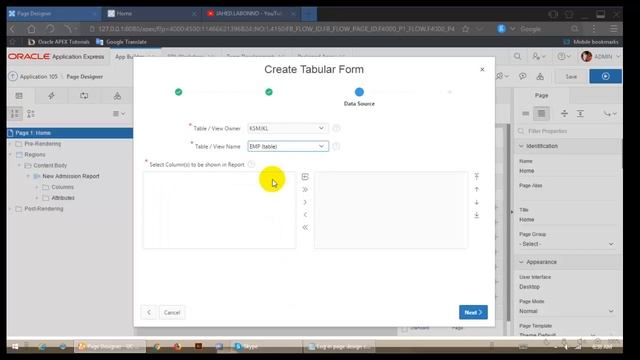Image resolution: width=640 pixels, height=360 pixels.
Task: Move selected column to bottom
Action: coord(476,215)
